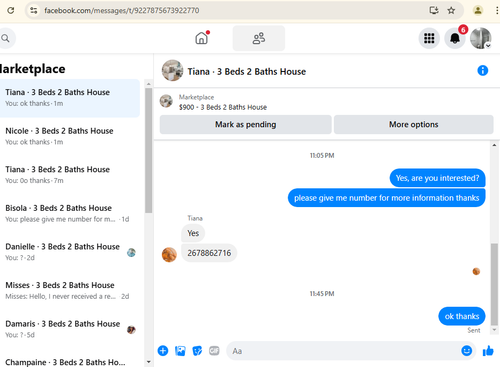This screenshot has width=500, height=367.
Task: Click Tiana's profile picture in chat header
Action: click(172, 70)
